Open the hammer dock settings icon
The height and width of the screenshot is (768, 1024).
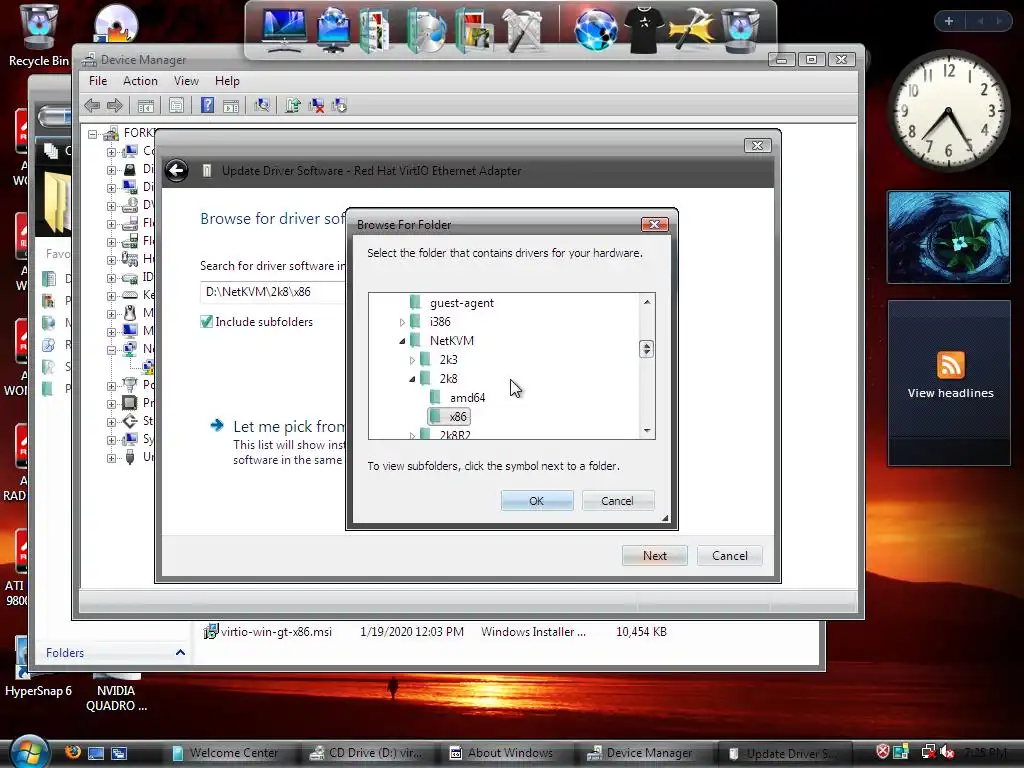coord(692,29)
